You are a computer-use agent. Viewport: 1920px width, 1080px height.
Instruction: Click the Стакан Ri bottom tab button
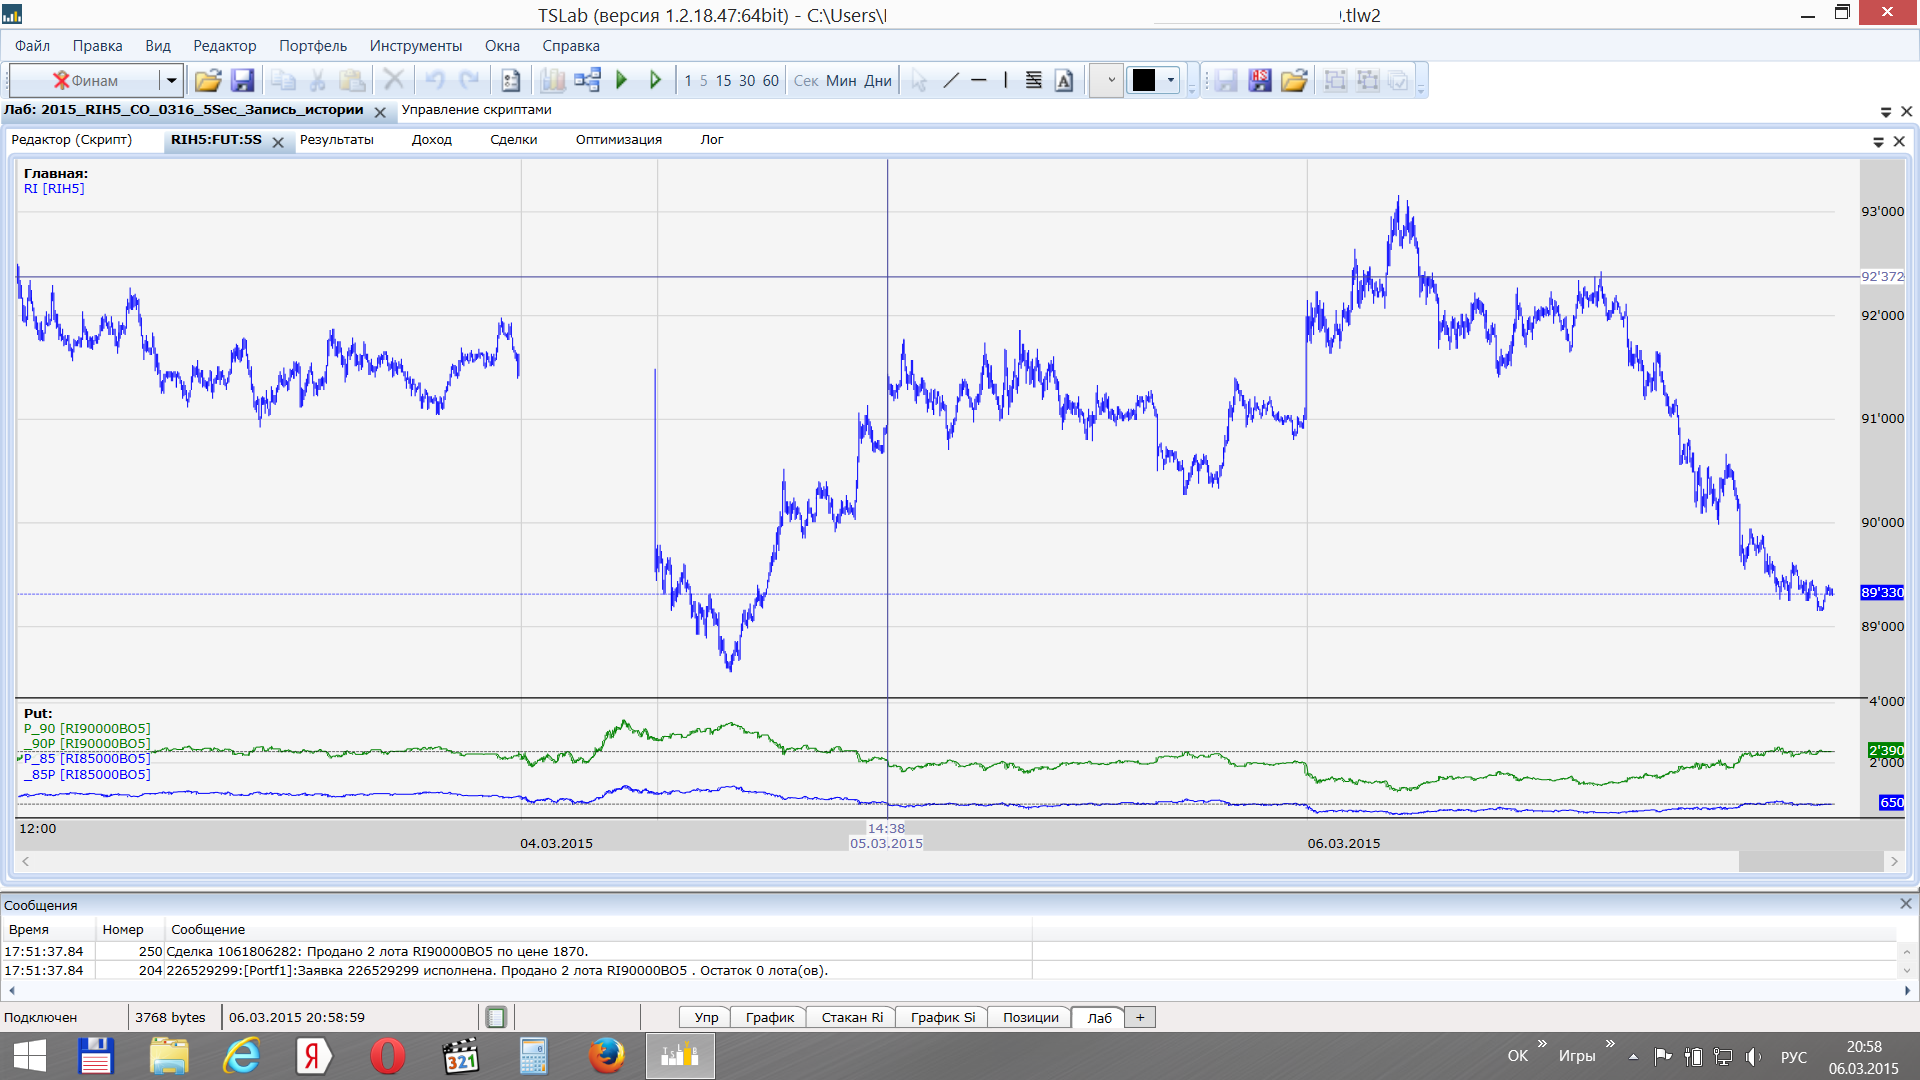pos(852,1017)
